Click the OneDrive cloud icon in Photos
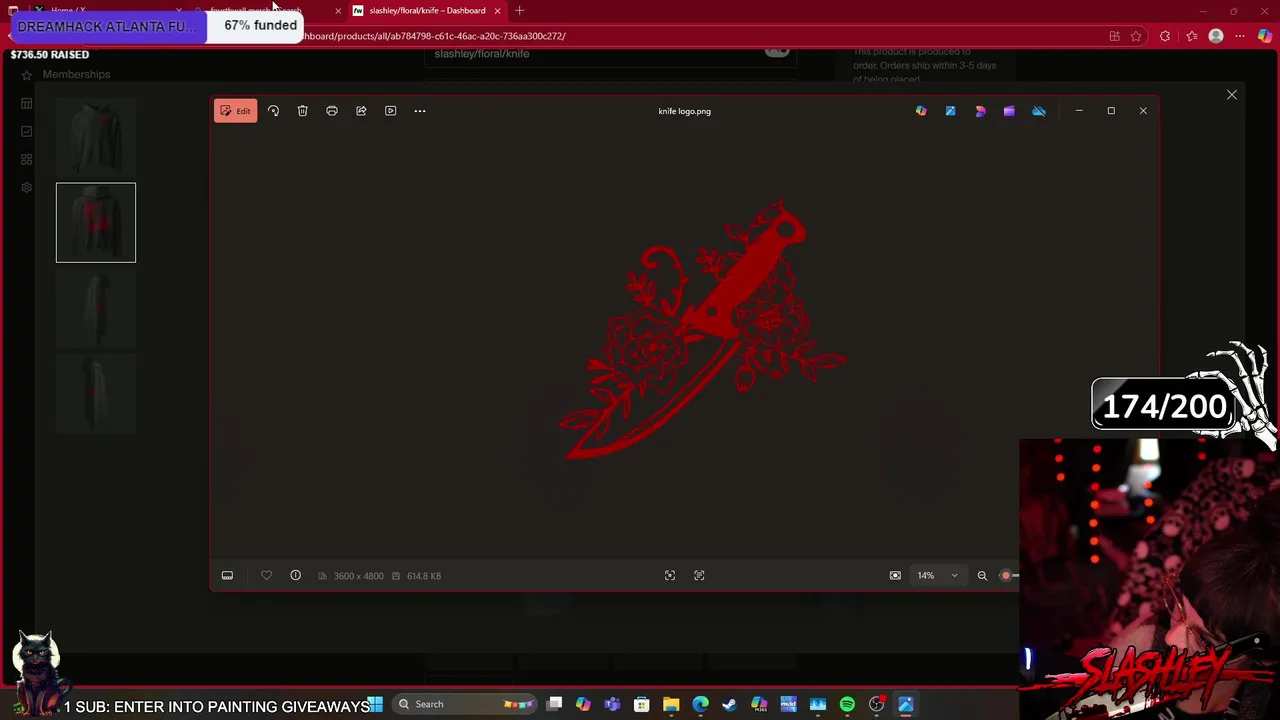Image resolution: width=1280 pixels, height=720 pixels. (1039, 111)
